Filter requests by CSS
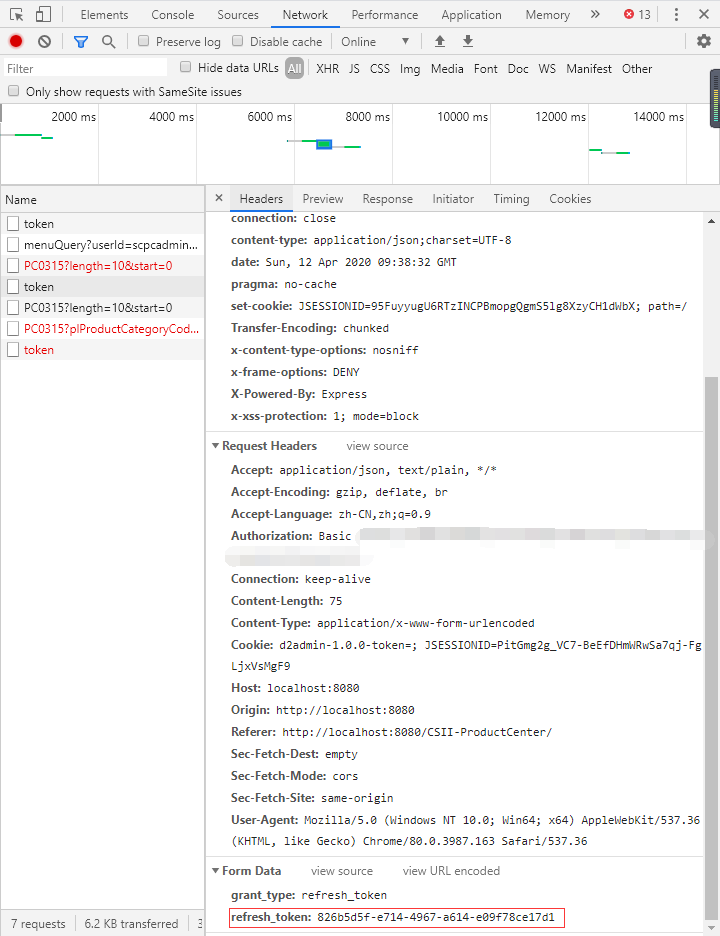720x936 pixels. (380, 69)
